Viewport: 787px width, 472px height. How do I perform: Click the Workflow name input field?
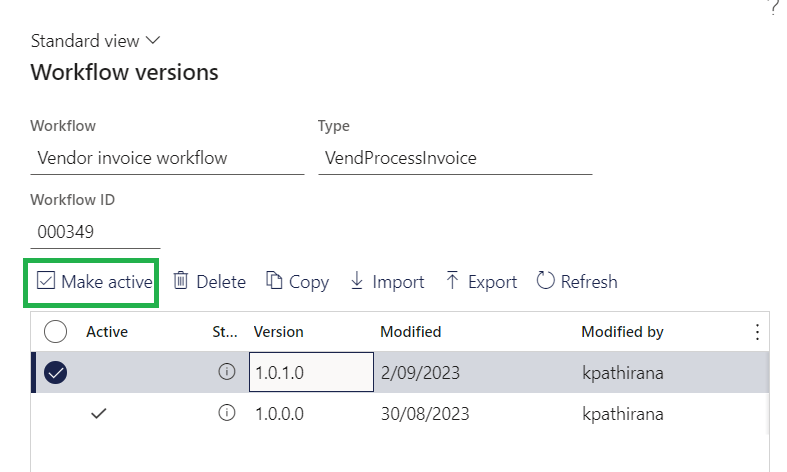[x=167, y=158]
